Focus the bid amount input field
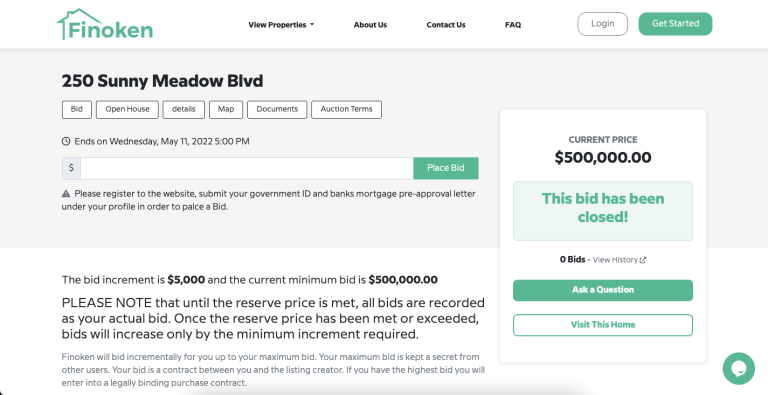 point(247,168)
